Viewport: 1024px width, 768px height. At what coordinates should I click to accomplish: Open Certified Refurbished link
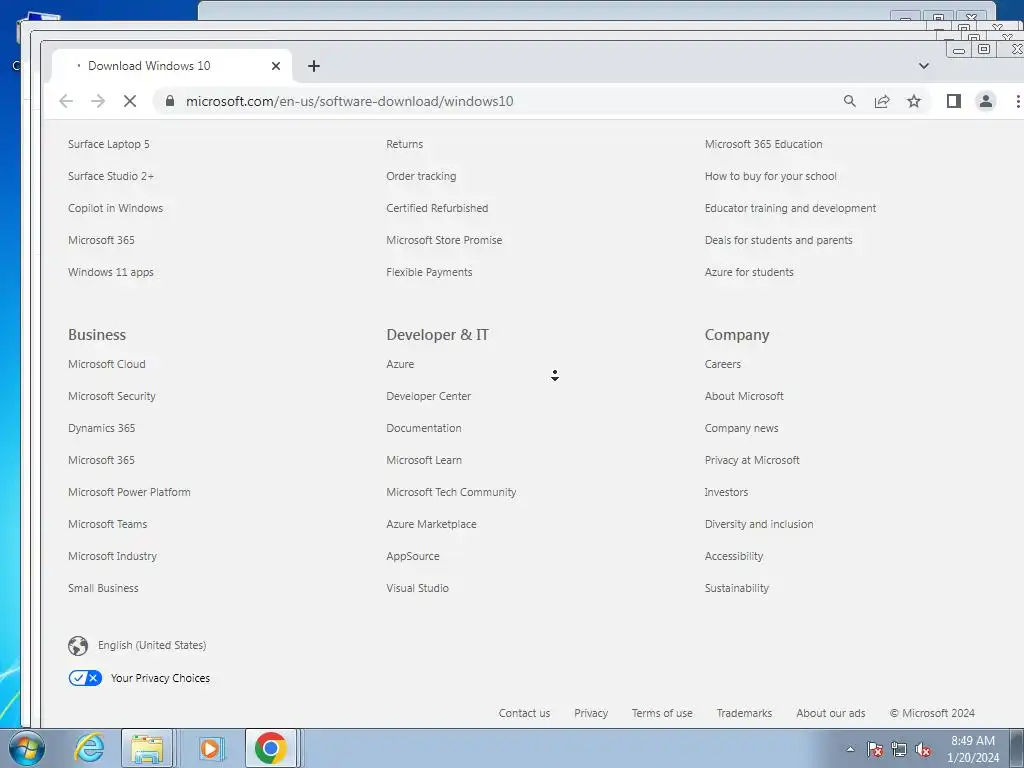point(437,208)
